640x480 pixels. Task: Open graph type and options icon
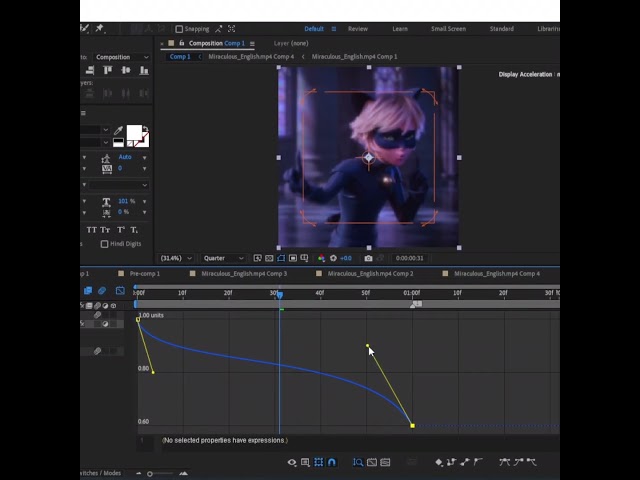pos(305,462)
